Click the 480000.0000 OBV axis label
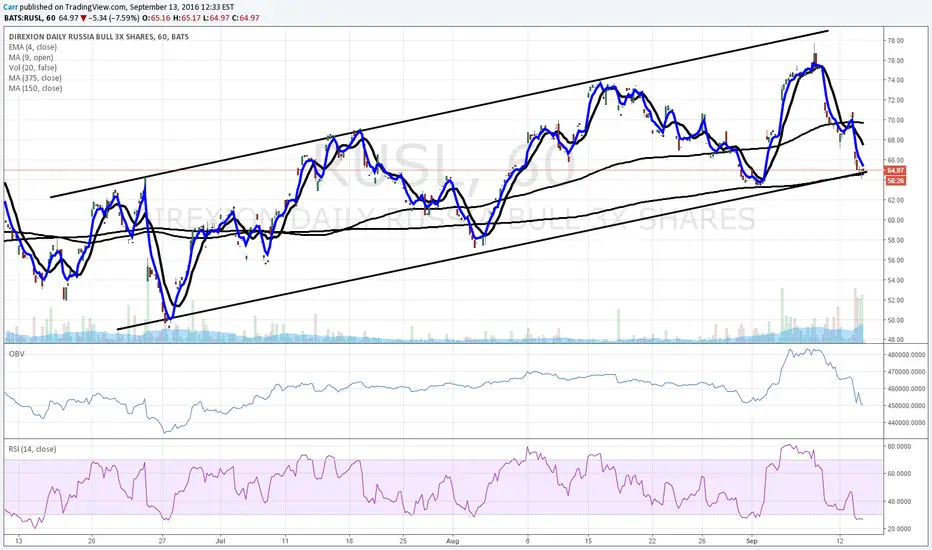The image size is (932, 550). (x=906, y=355)
